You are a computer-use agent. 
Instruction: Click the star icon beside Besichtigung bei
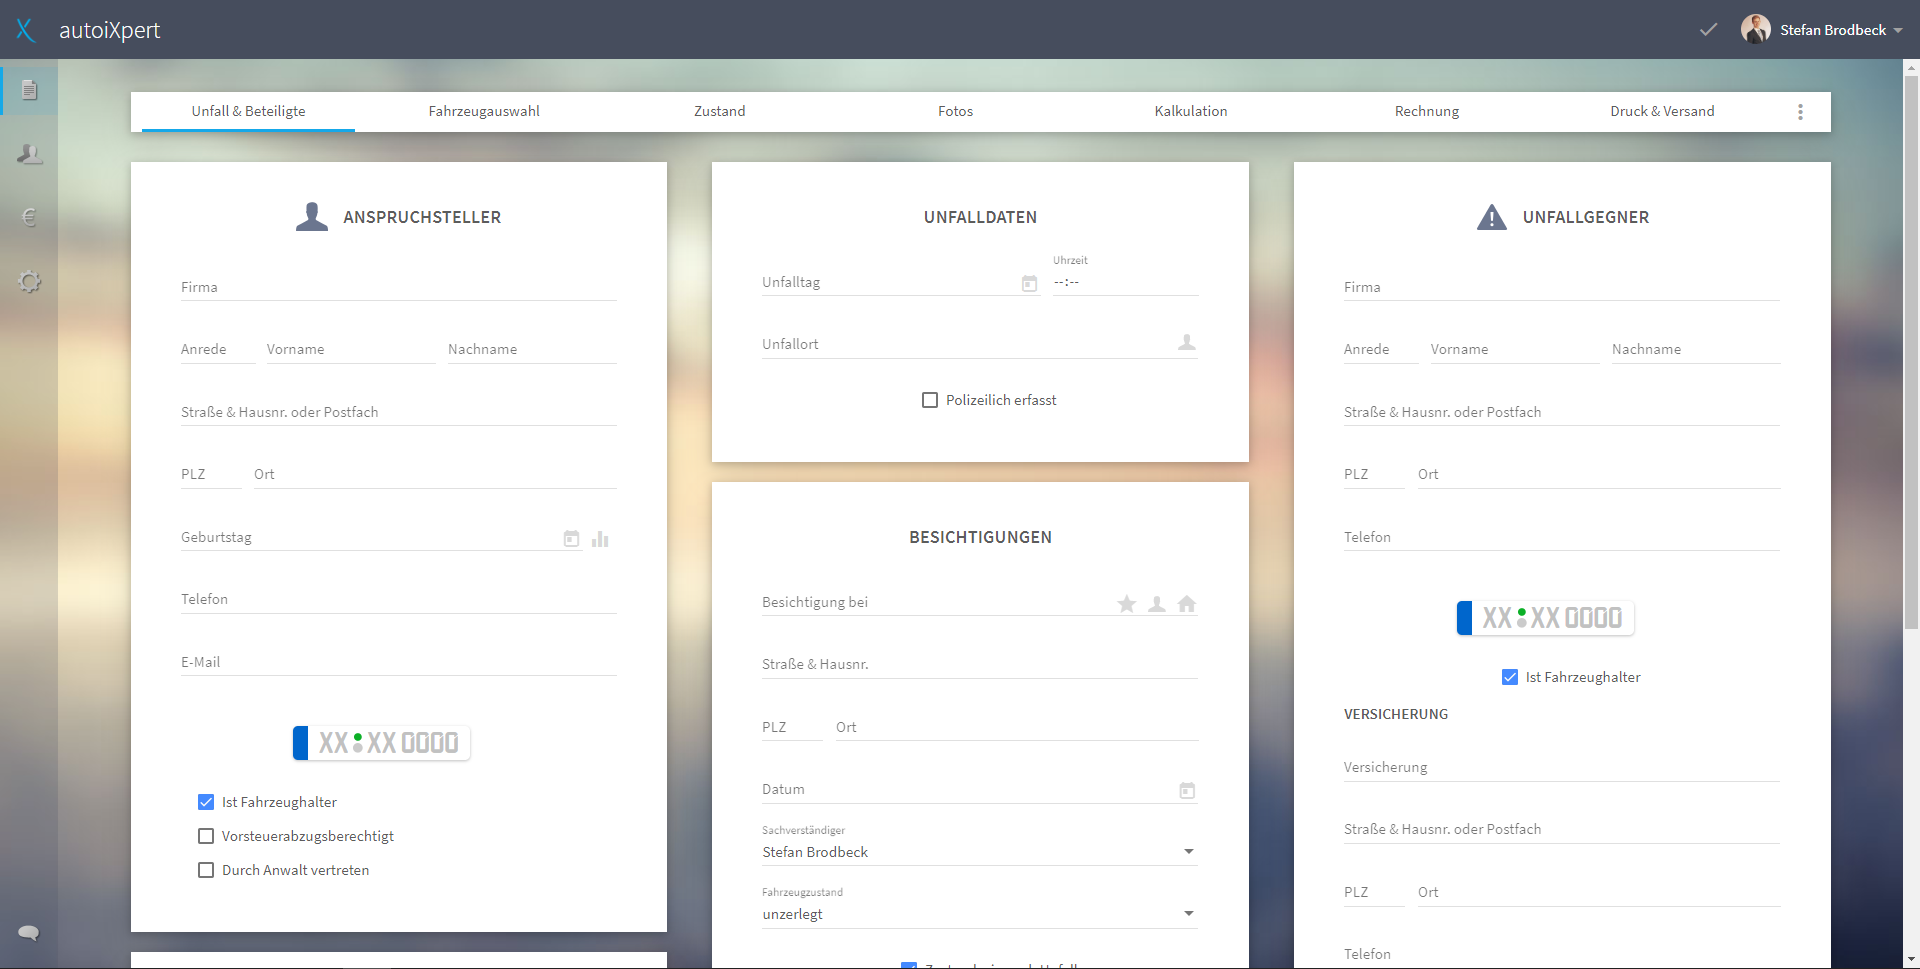(1127, 604)
